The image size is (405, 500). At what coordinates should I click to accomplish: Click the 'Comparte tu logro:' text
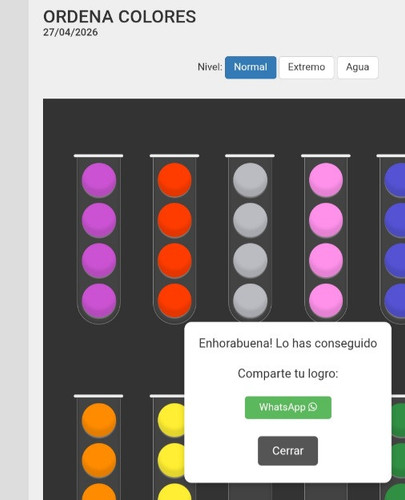point(288,374)
